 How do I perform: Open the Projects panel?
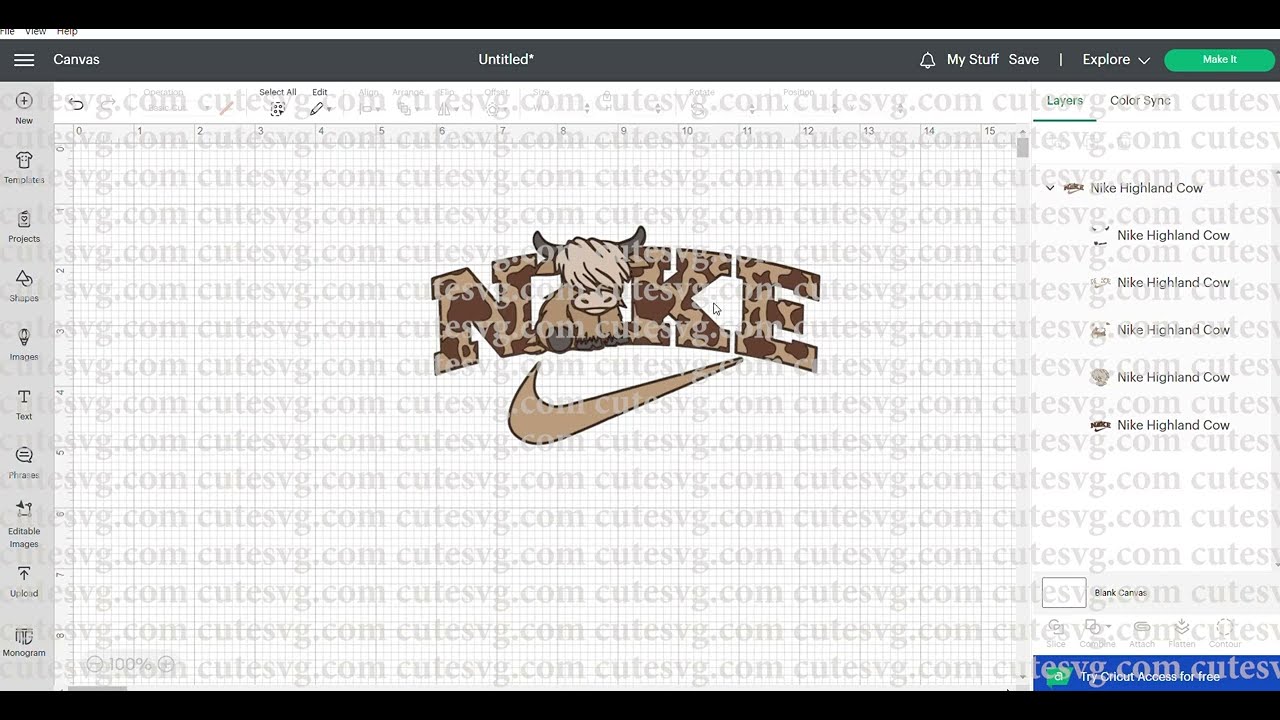24,226
